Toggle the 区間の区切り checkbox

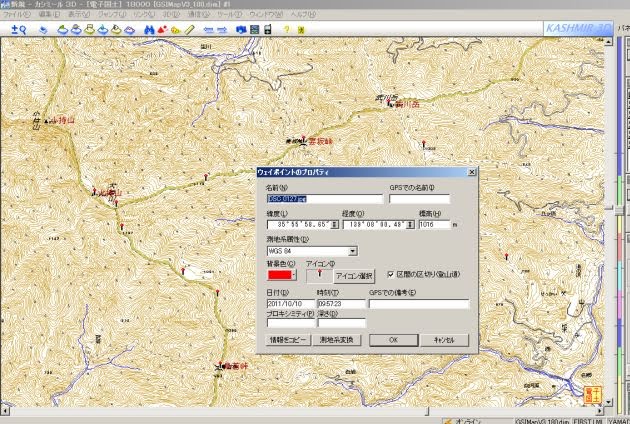point(391,273)
